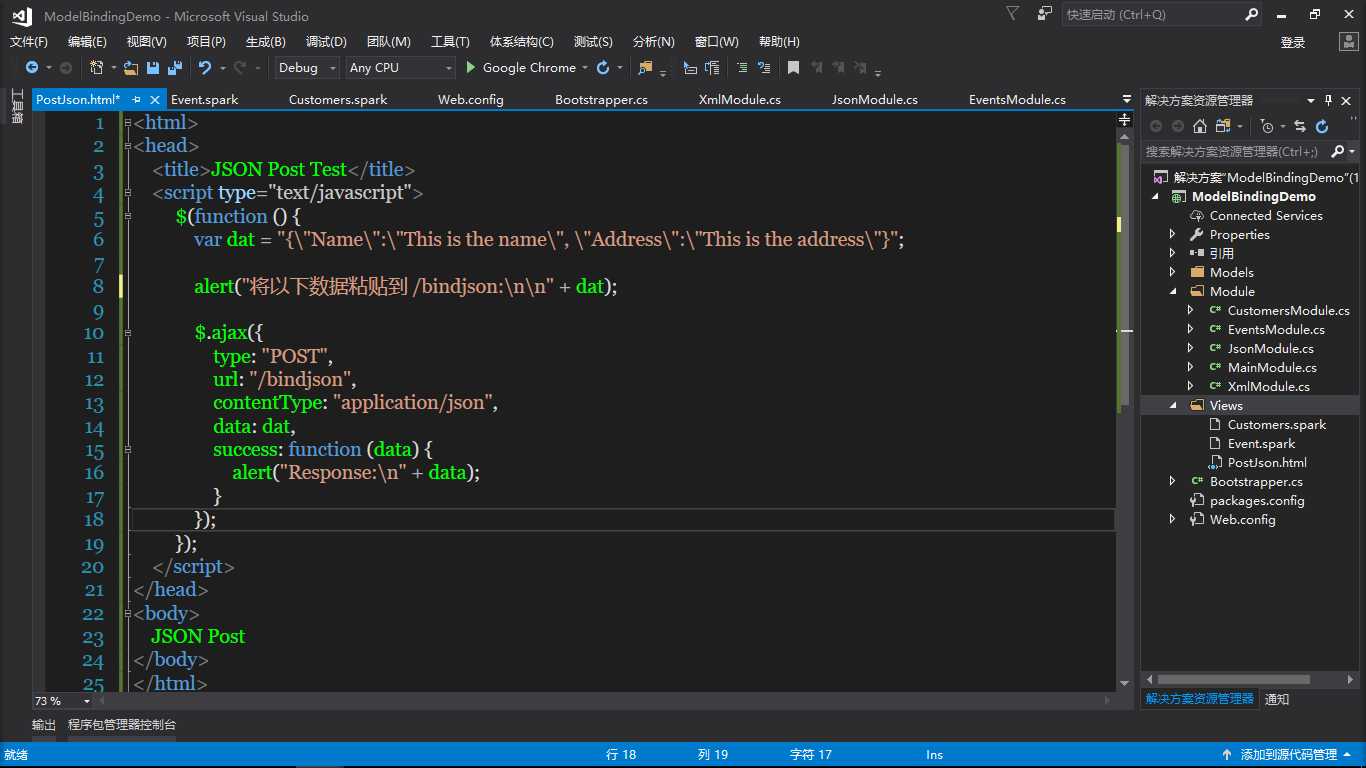The height and width of the screenshot is (768, 1366).
Task: Expand the Bootstrapper.cs tree node
Action: tap(1173, 482)
